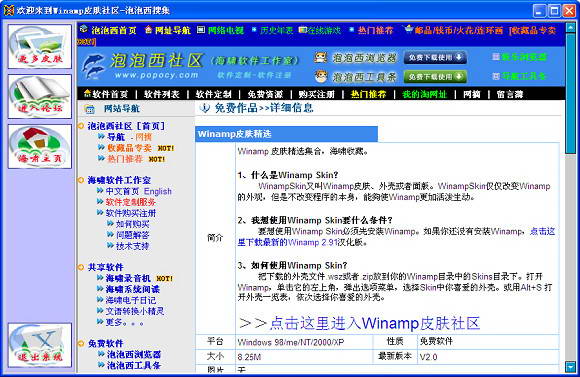The height and width of the screenshot is (377, 580).
Task: Open green link right of browser download button
Action: coord(524,57)
